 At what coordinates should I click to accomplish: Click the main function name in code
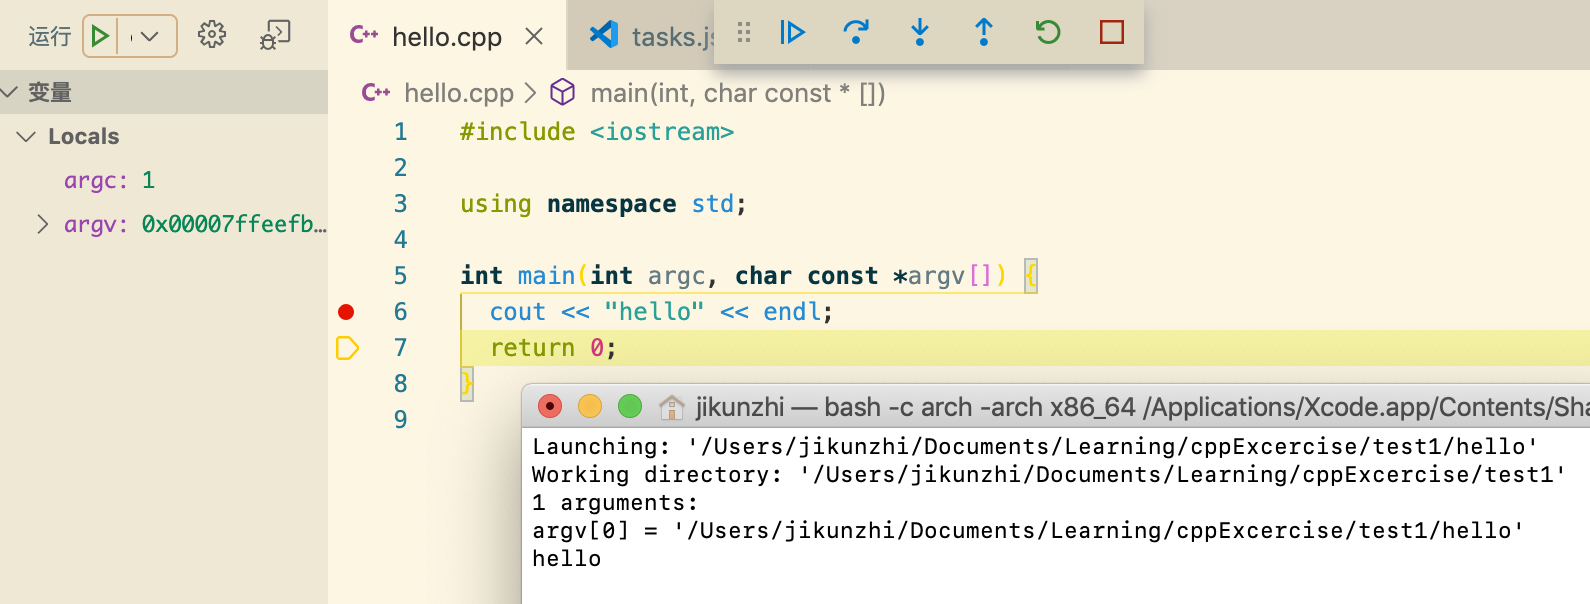click(546, 276)
